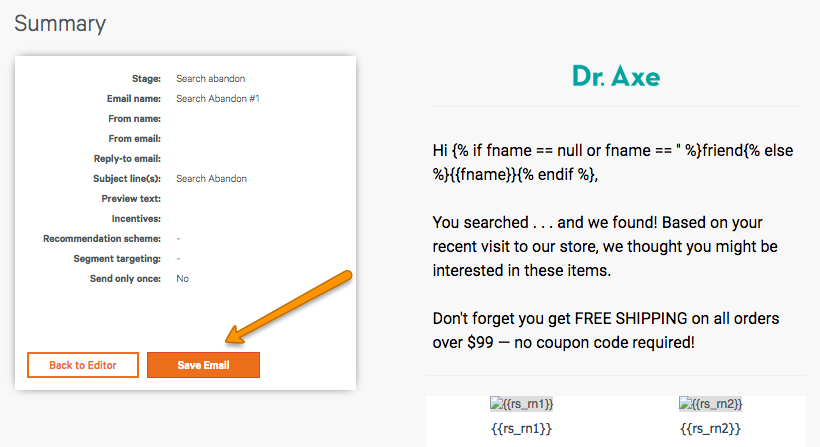Viewport: 820px width, 447px height.
Task: Go back using Back to Editor button
Action: (83, 365)
